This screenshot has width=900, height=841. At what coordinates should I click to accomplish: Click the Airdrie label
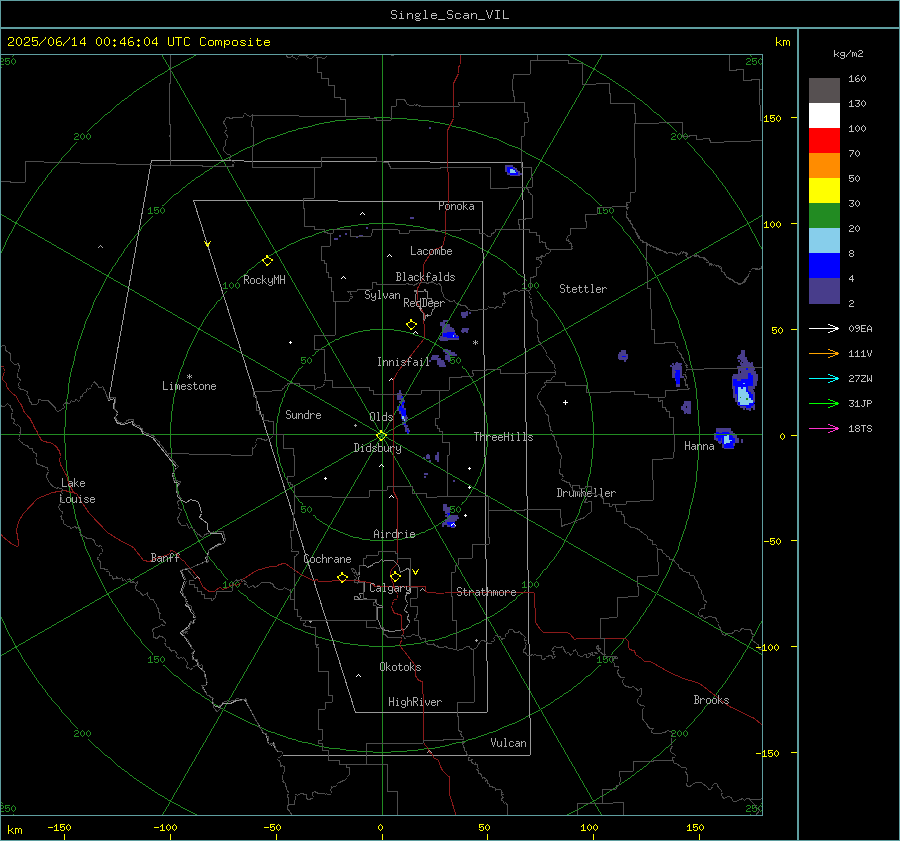click(394, 534)
